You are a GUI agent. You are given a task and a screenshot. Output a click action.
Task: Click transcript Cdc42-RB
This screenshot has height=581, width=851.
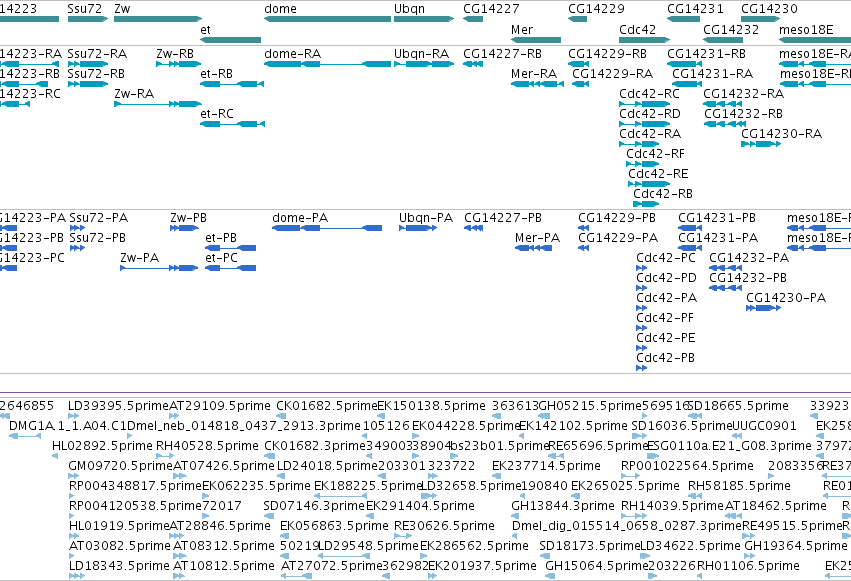646,204
